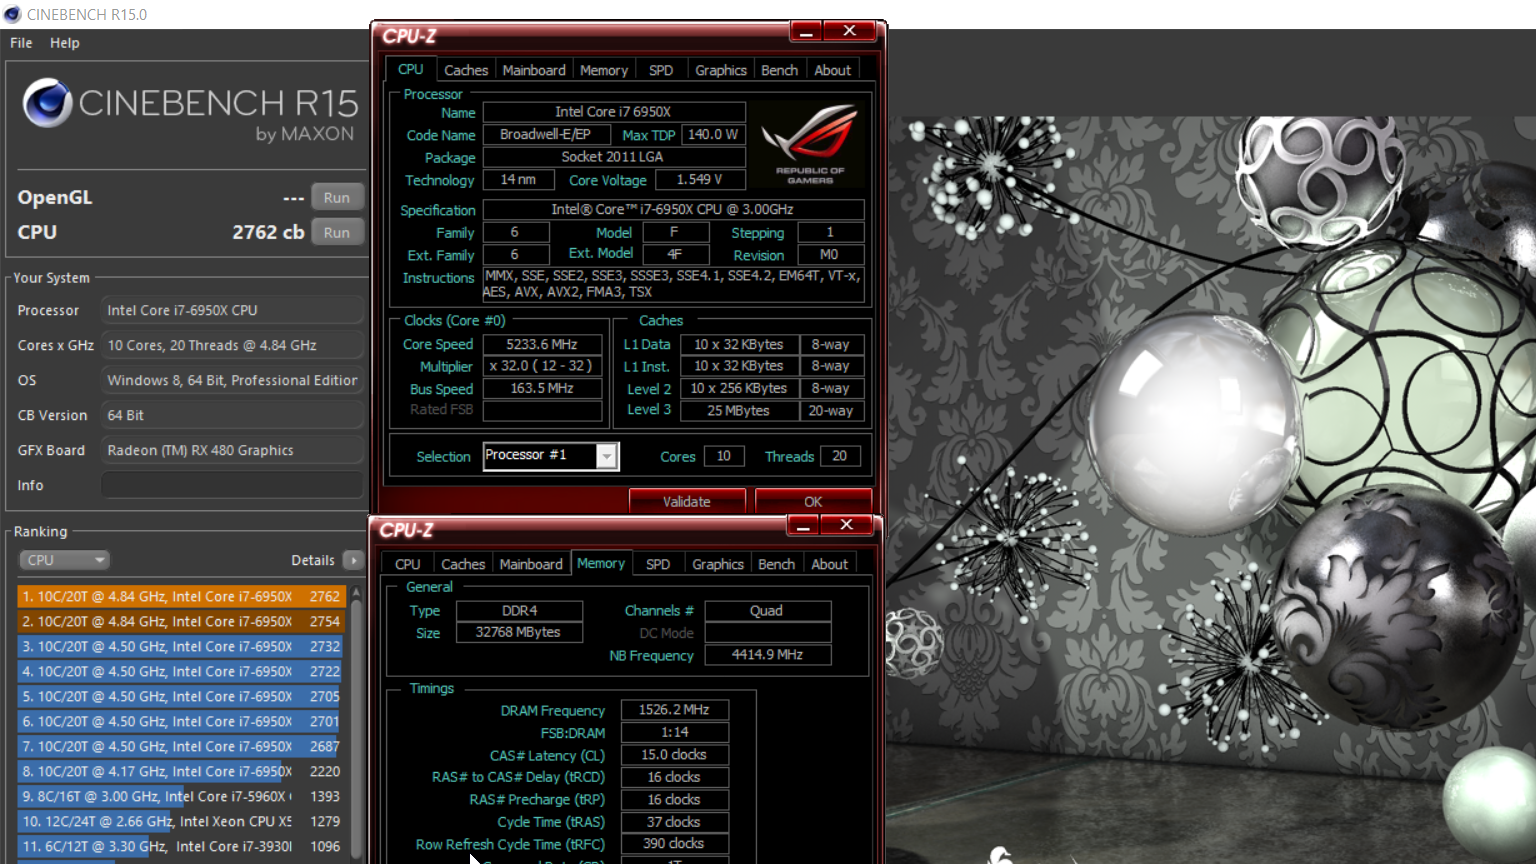Click the memory Size 32768 MBytes value
The width and height of the screenshot is (1536, 864).
click(x=519, y=632)
